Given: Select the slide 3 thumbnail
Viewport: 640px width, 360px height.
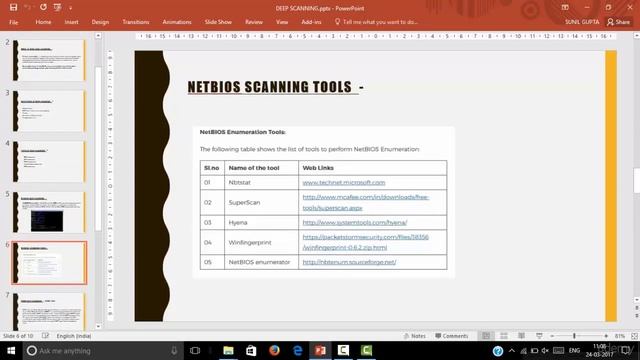Looking at the screenshot, I should 49,111.
